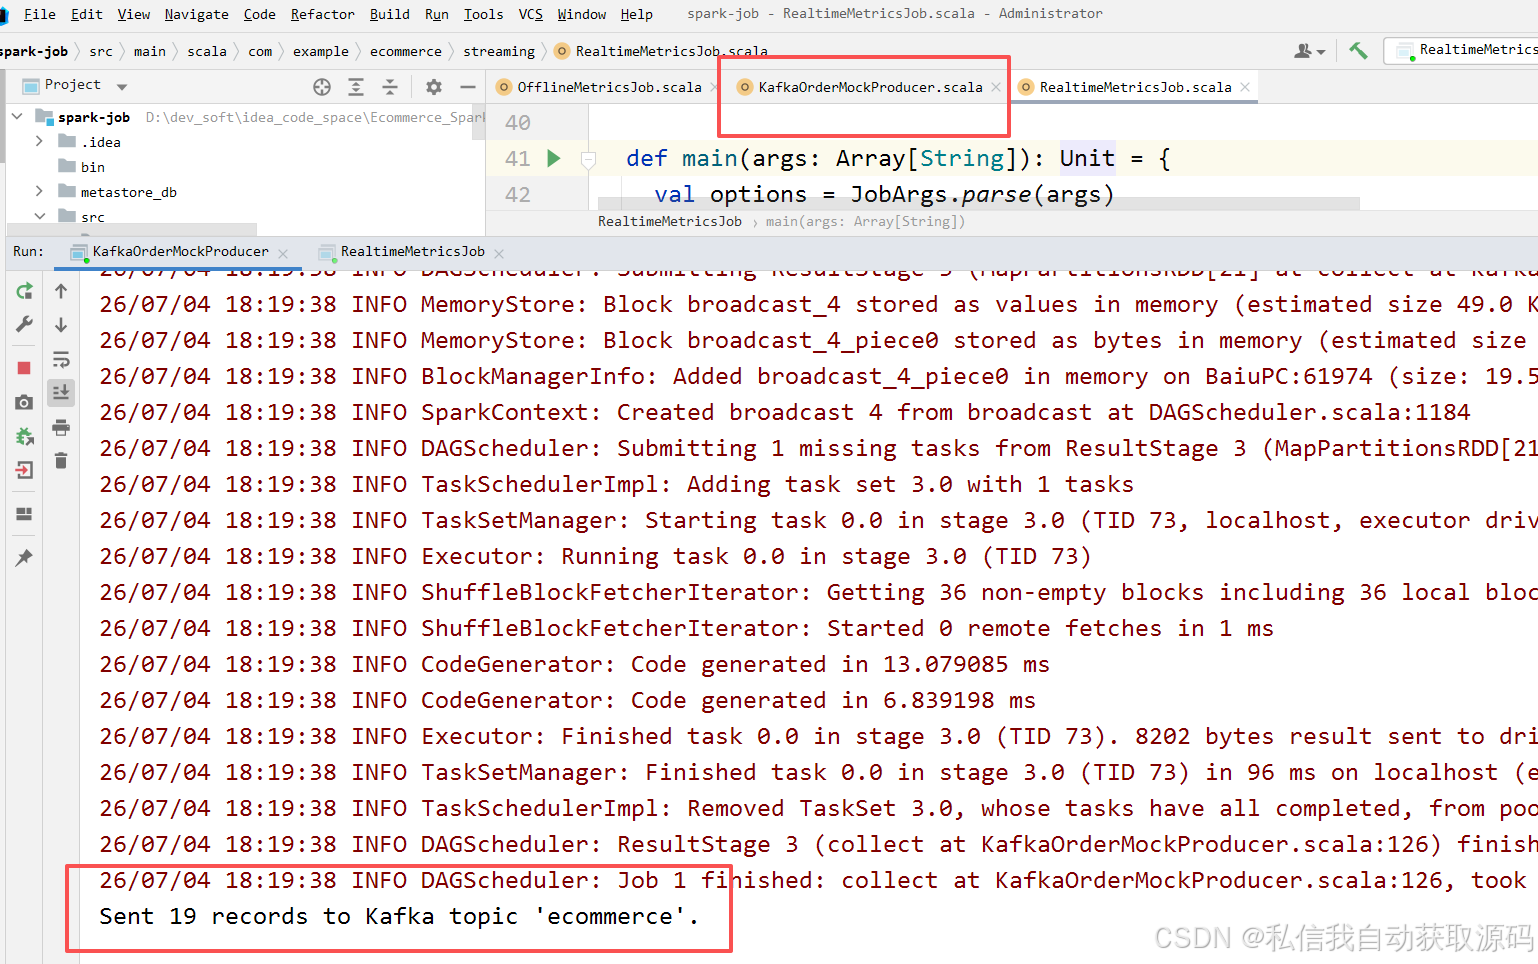Viewport: 1538px width, 964px height.
Task: Collapse the spark-job root node
Action: click(x=17, y=117)
